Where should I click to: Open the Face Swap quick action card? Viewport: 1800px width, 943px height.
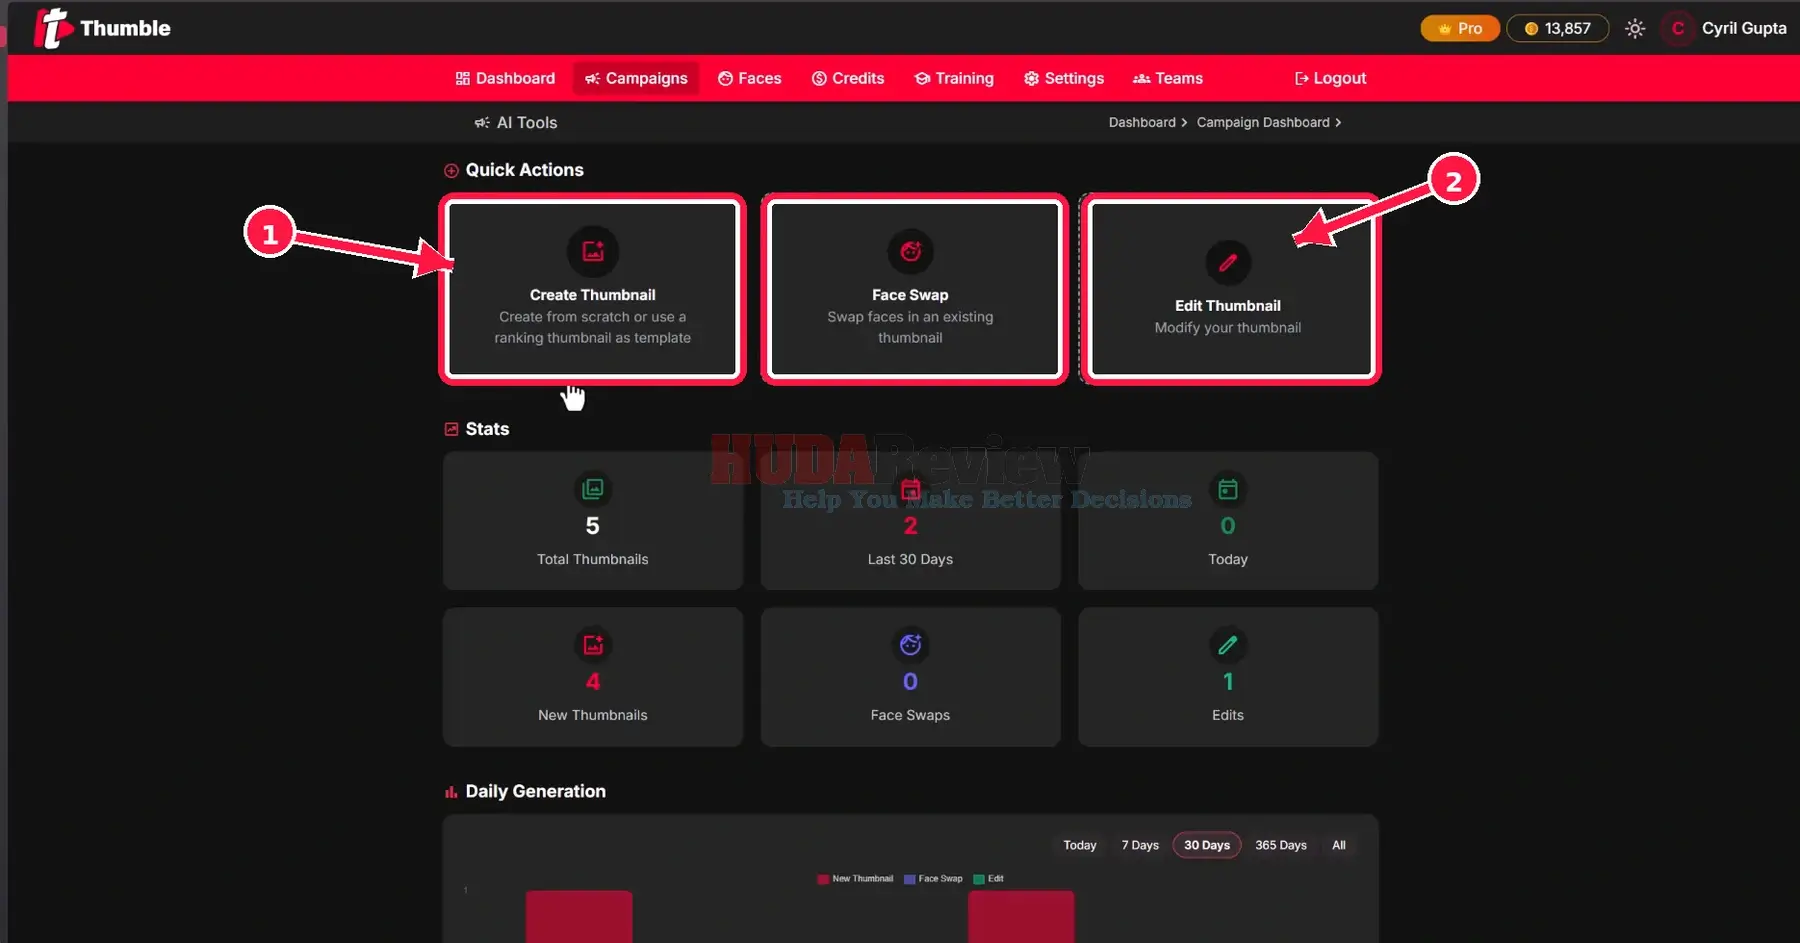pos(914,289)
